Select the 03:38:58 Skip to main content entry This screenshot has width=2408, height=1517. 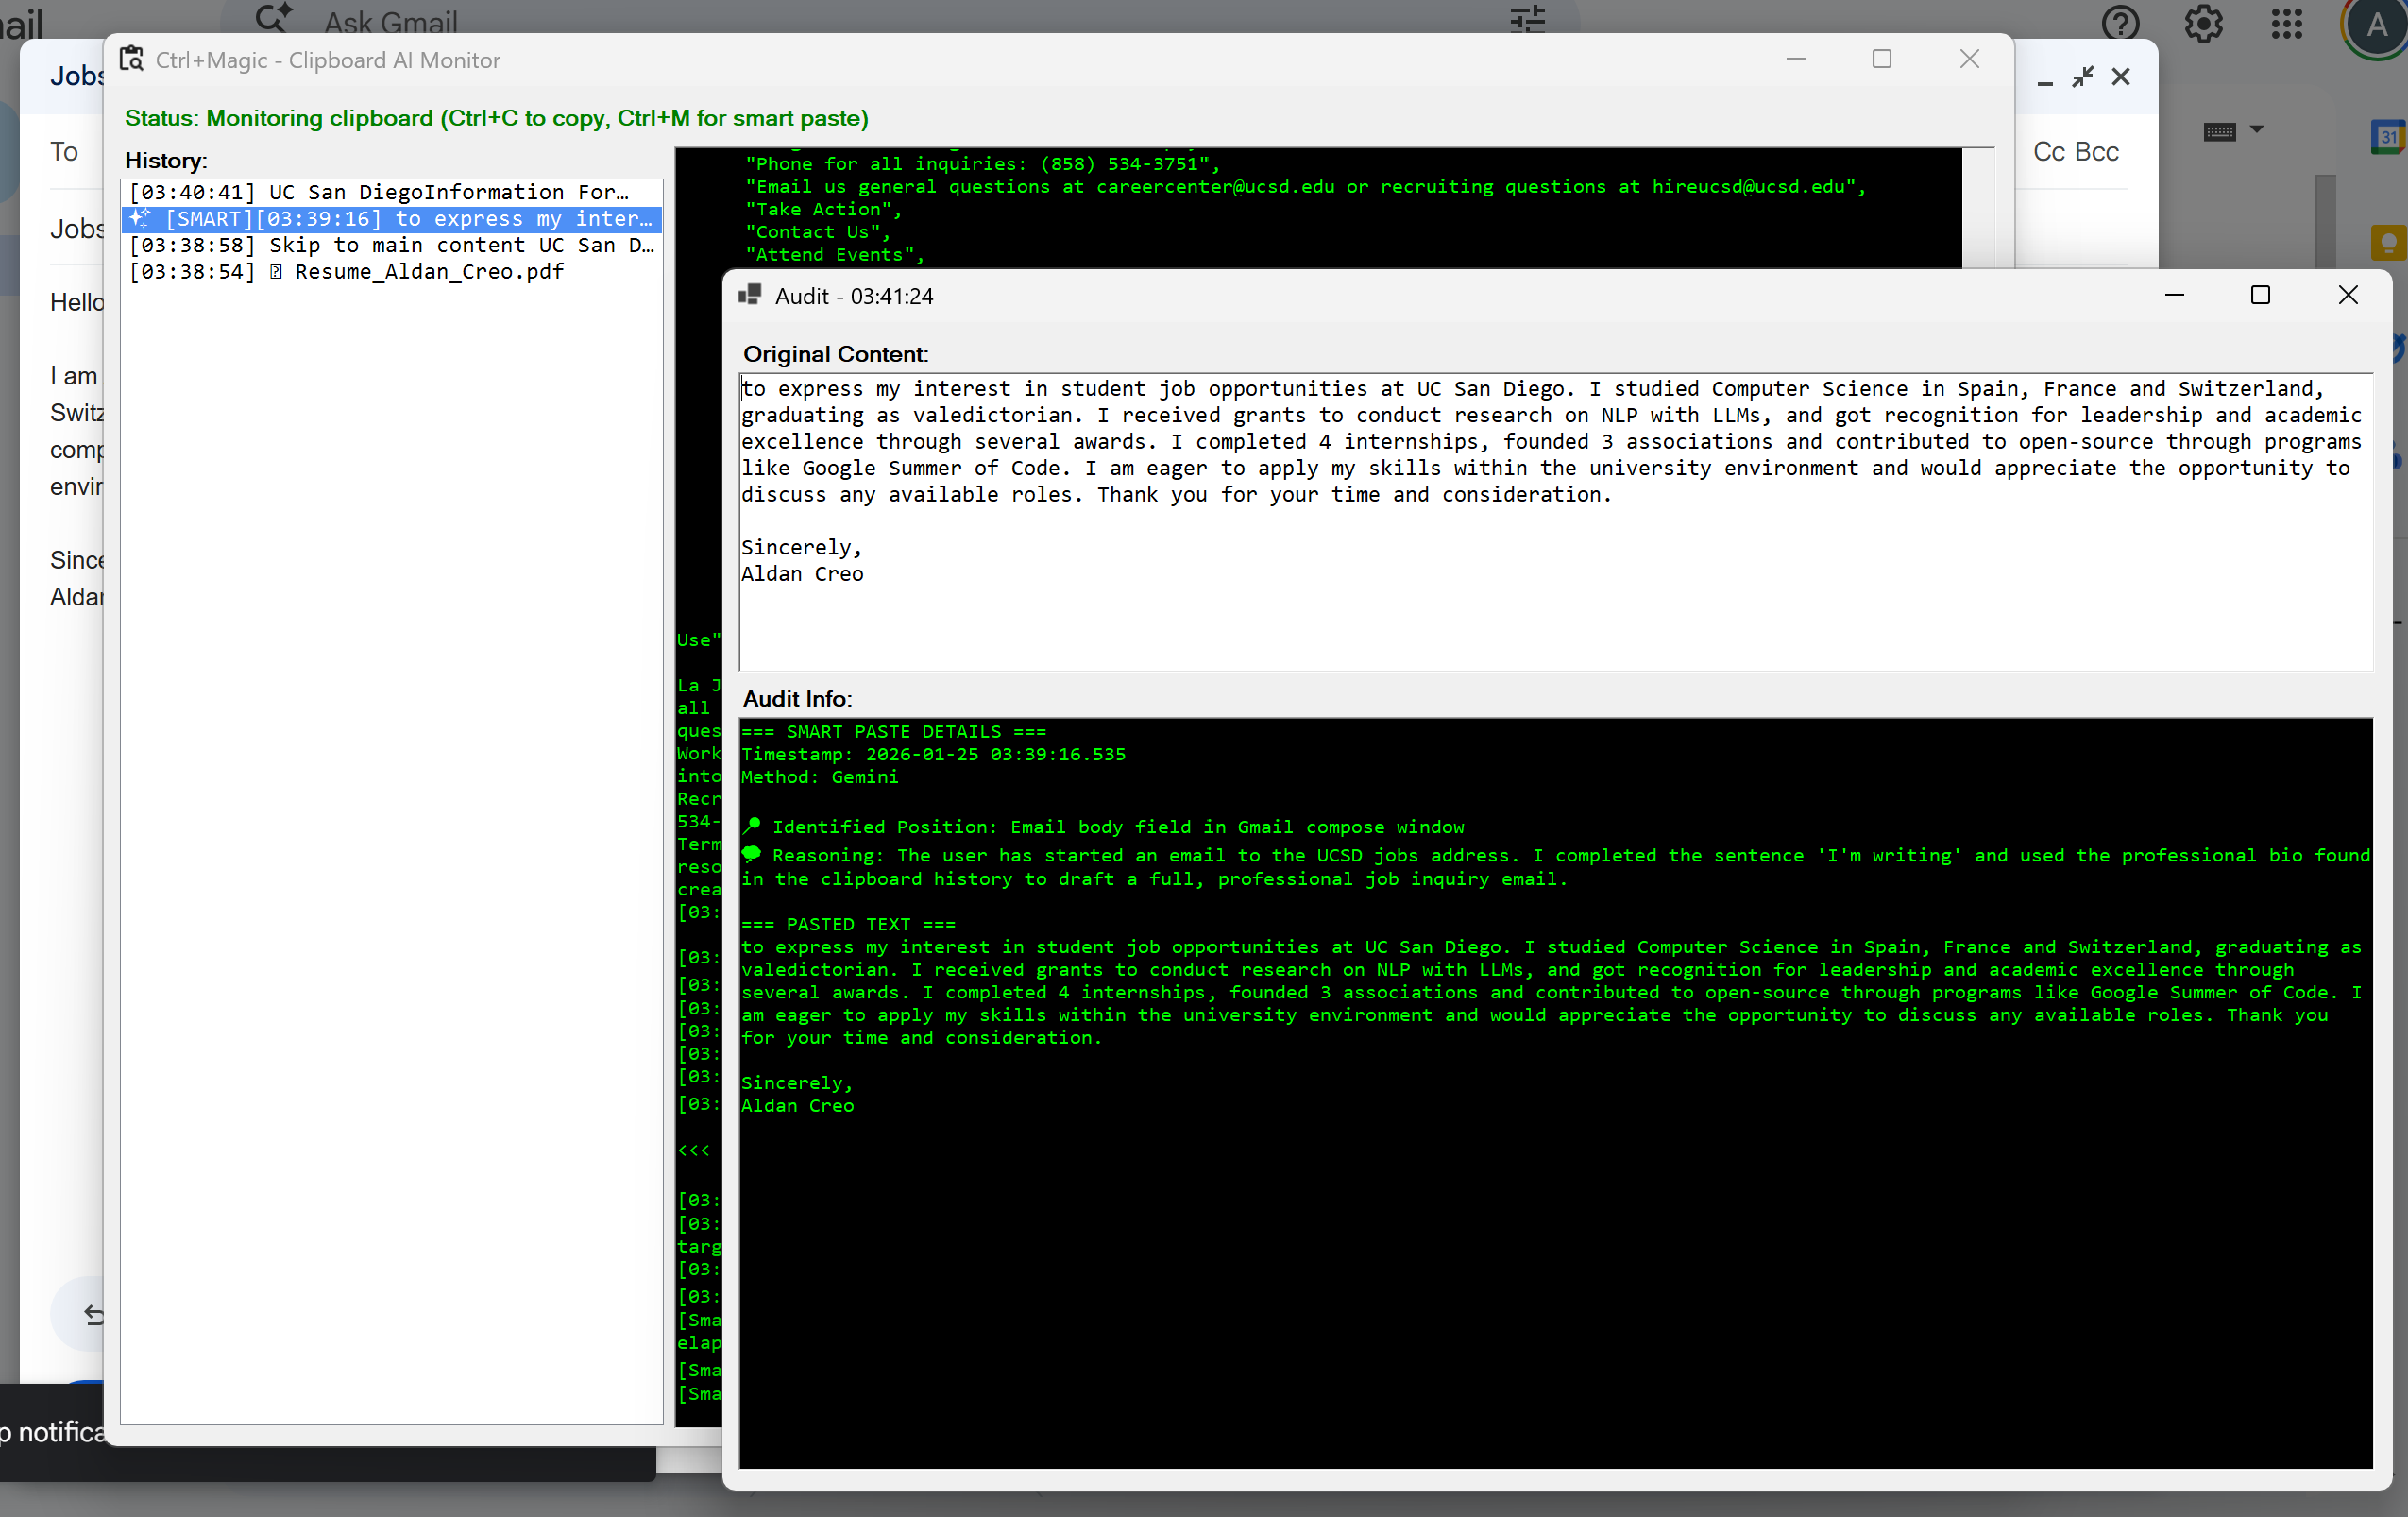390,246
